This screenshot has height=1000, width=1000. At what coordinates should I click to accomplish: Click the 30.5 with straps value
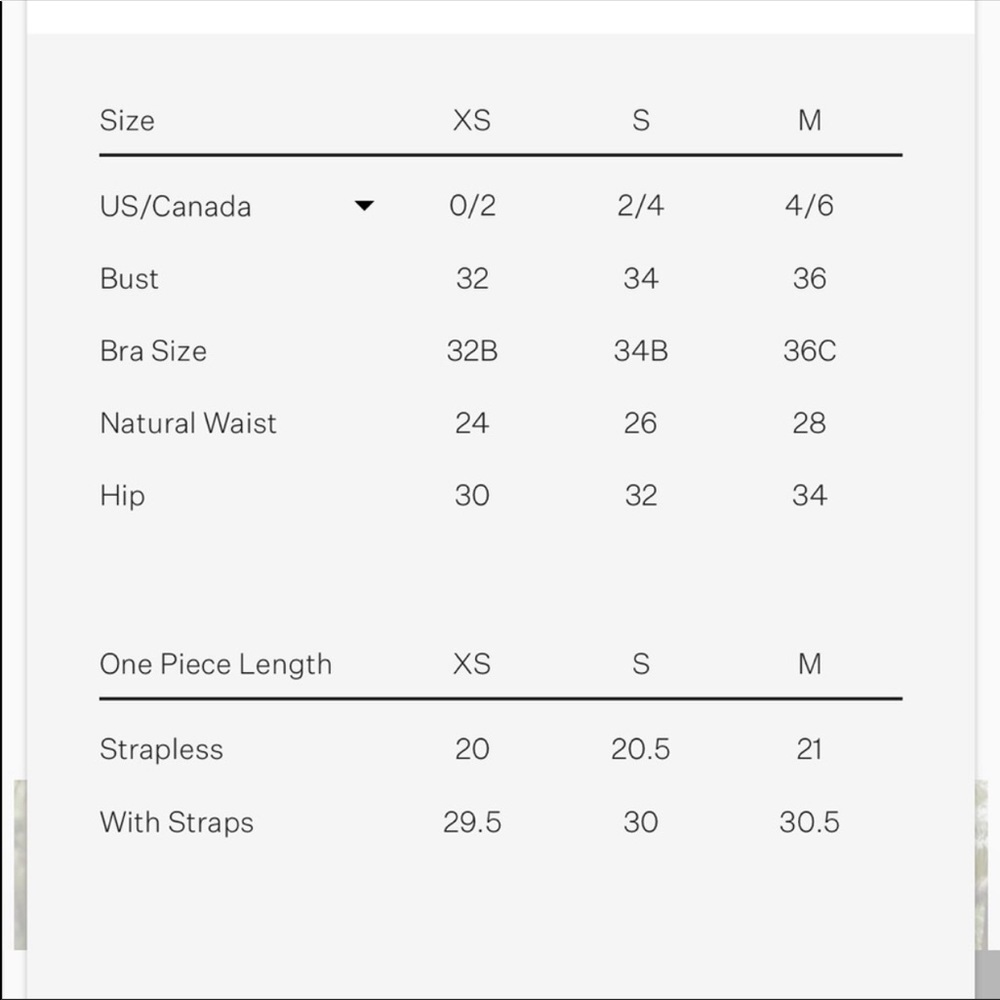[809, 822]
